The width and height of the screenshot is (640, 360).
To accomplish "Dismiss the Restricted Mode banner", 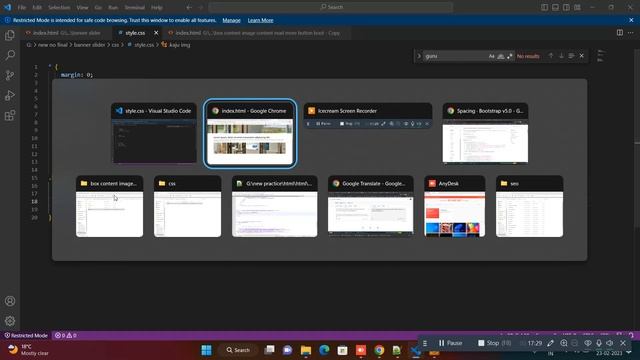I will 631,20.
